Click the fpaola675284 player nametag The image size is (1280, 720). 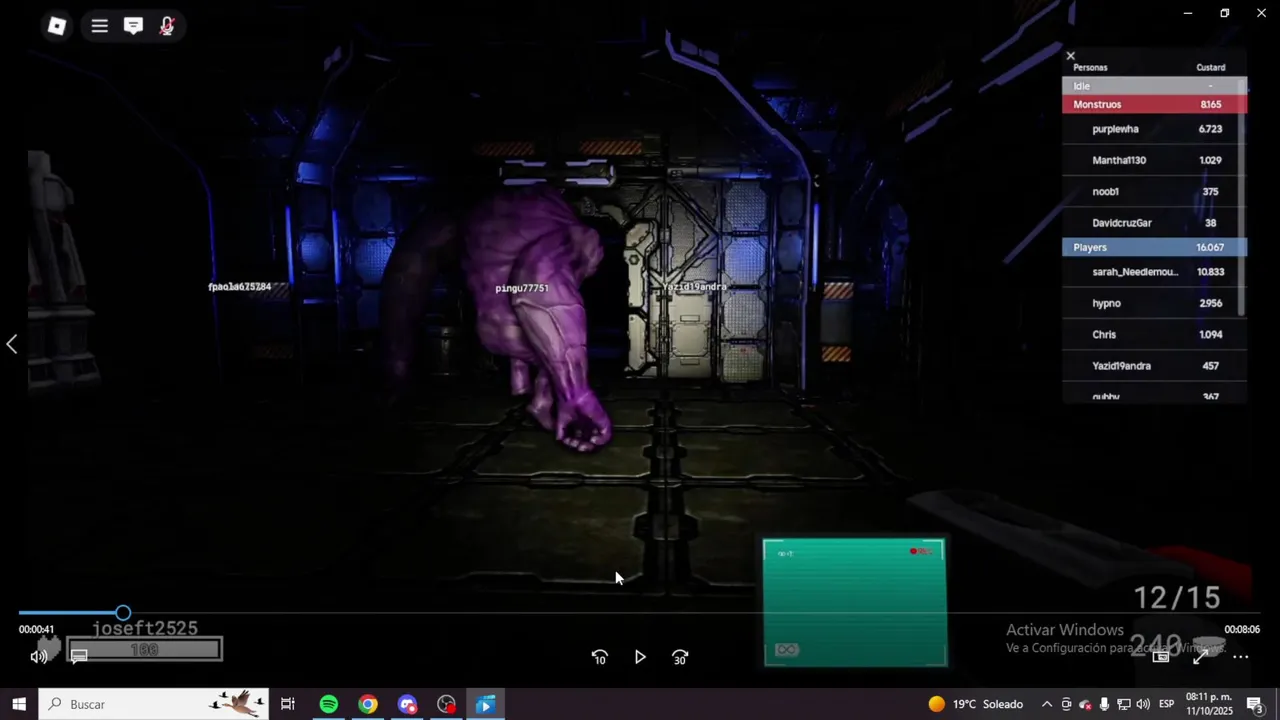(239, 287)
